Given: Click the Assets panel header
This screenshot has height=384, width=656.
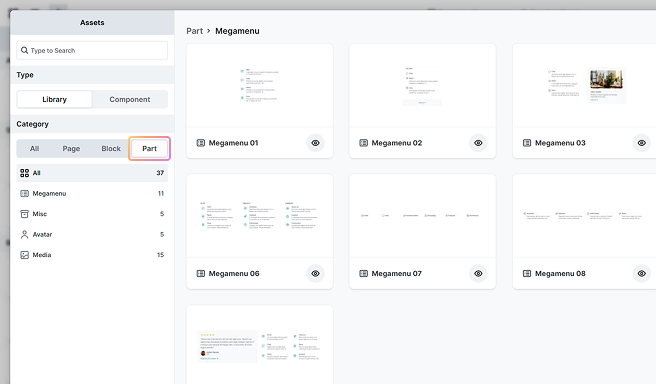Looking at the screenshot, I should click(x=92, y=23).
